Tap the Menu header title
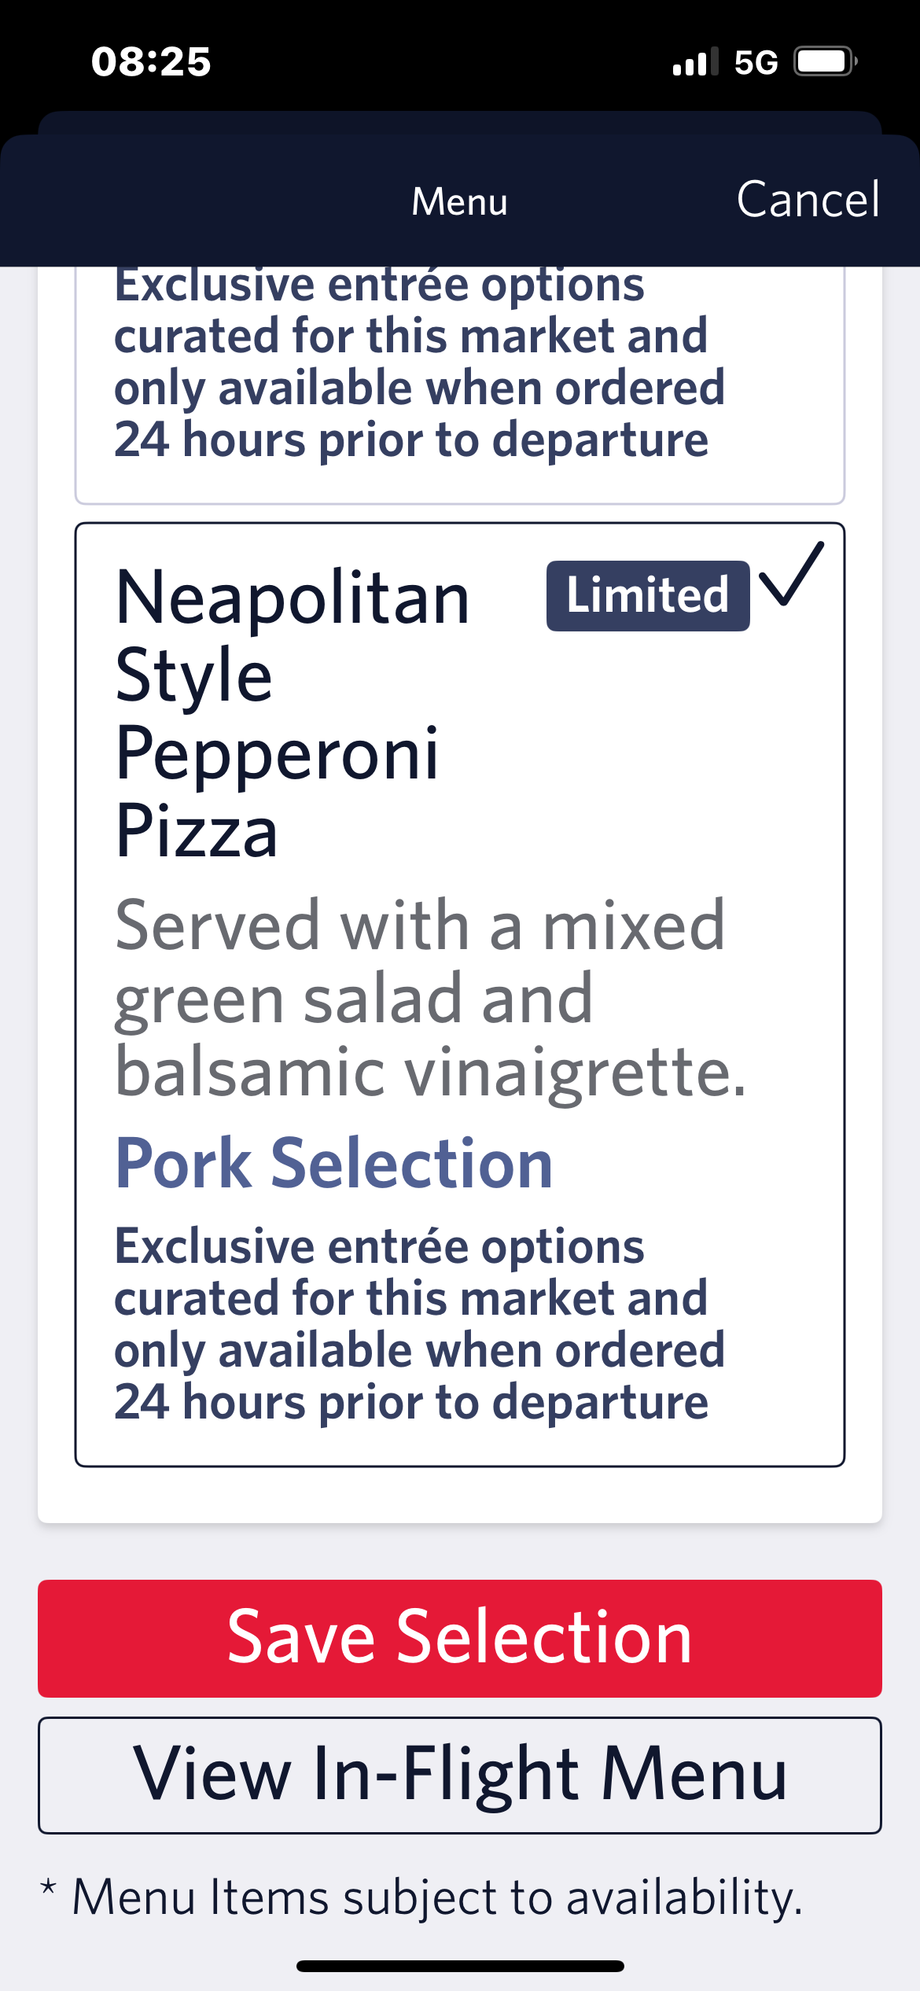This screenshot has height=1991, width=920. (x=460, y=201)
